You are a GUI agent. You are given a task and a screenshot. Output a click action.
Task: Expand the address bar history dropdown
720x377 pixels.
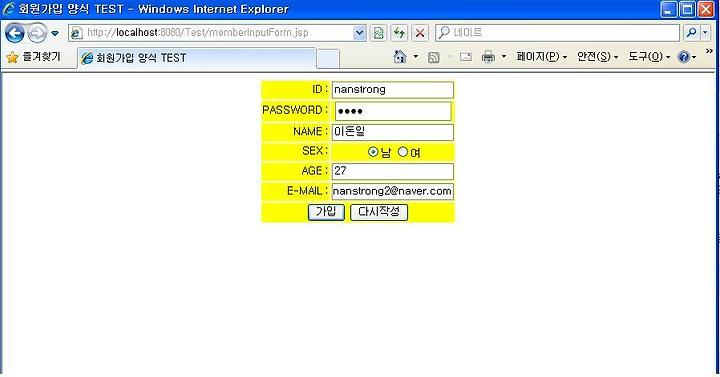coord(360,33)
